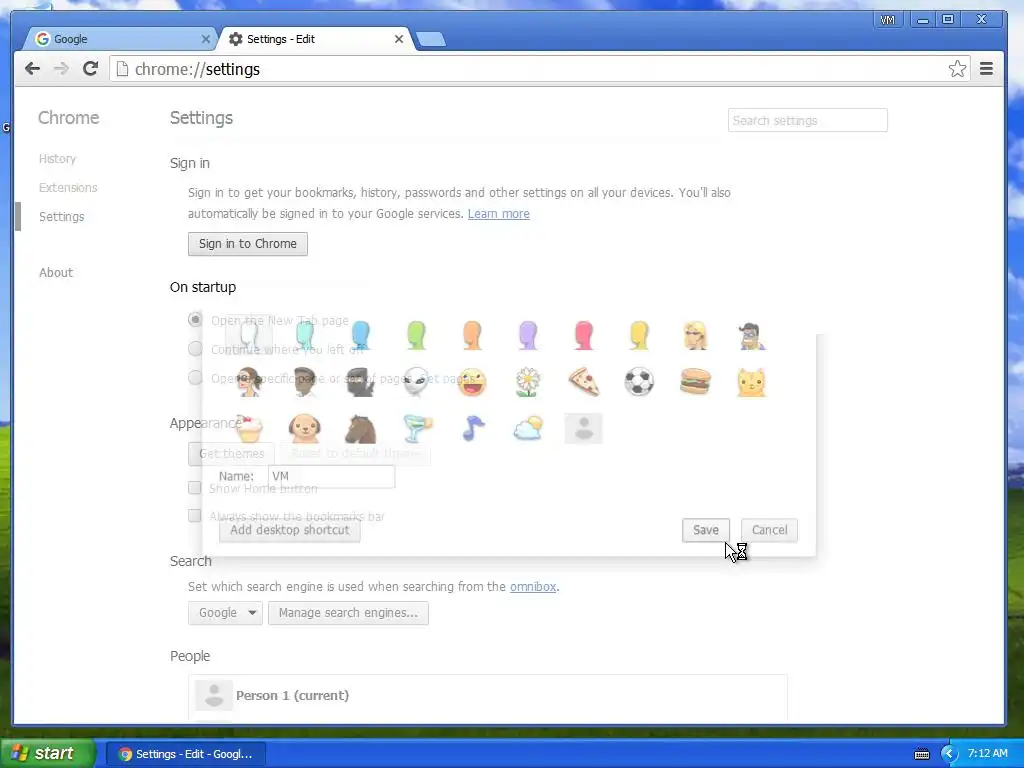
Task: Select the pizza slice avatar
Action: (583, 382)
